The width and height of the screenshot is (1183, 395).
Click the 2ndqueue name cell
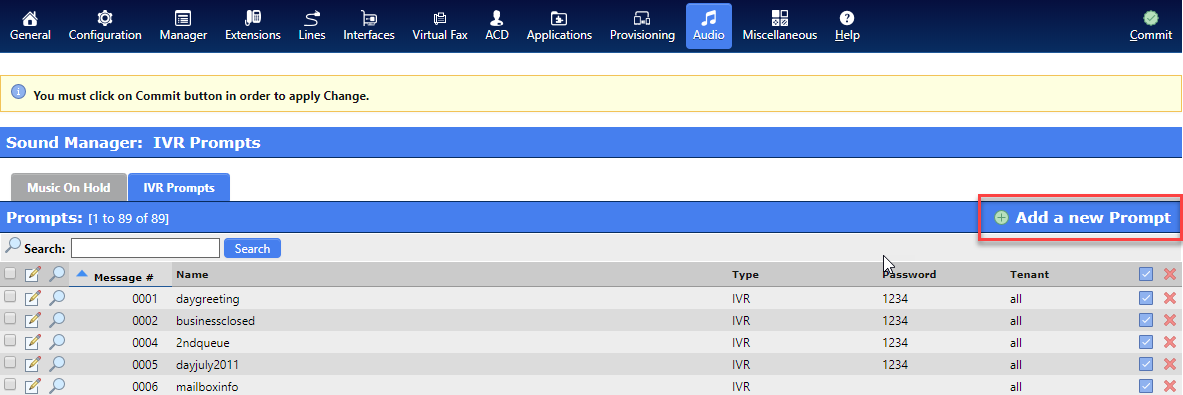[202, 343]
